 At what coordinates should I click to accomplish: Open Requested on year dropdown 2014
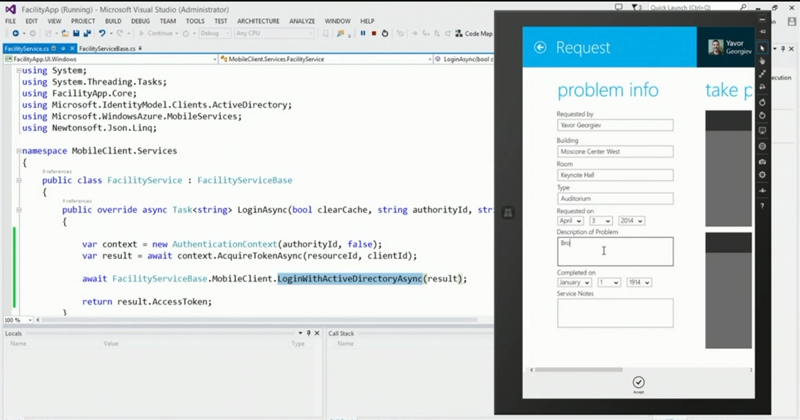(x=631, y=221)
